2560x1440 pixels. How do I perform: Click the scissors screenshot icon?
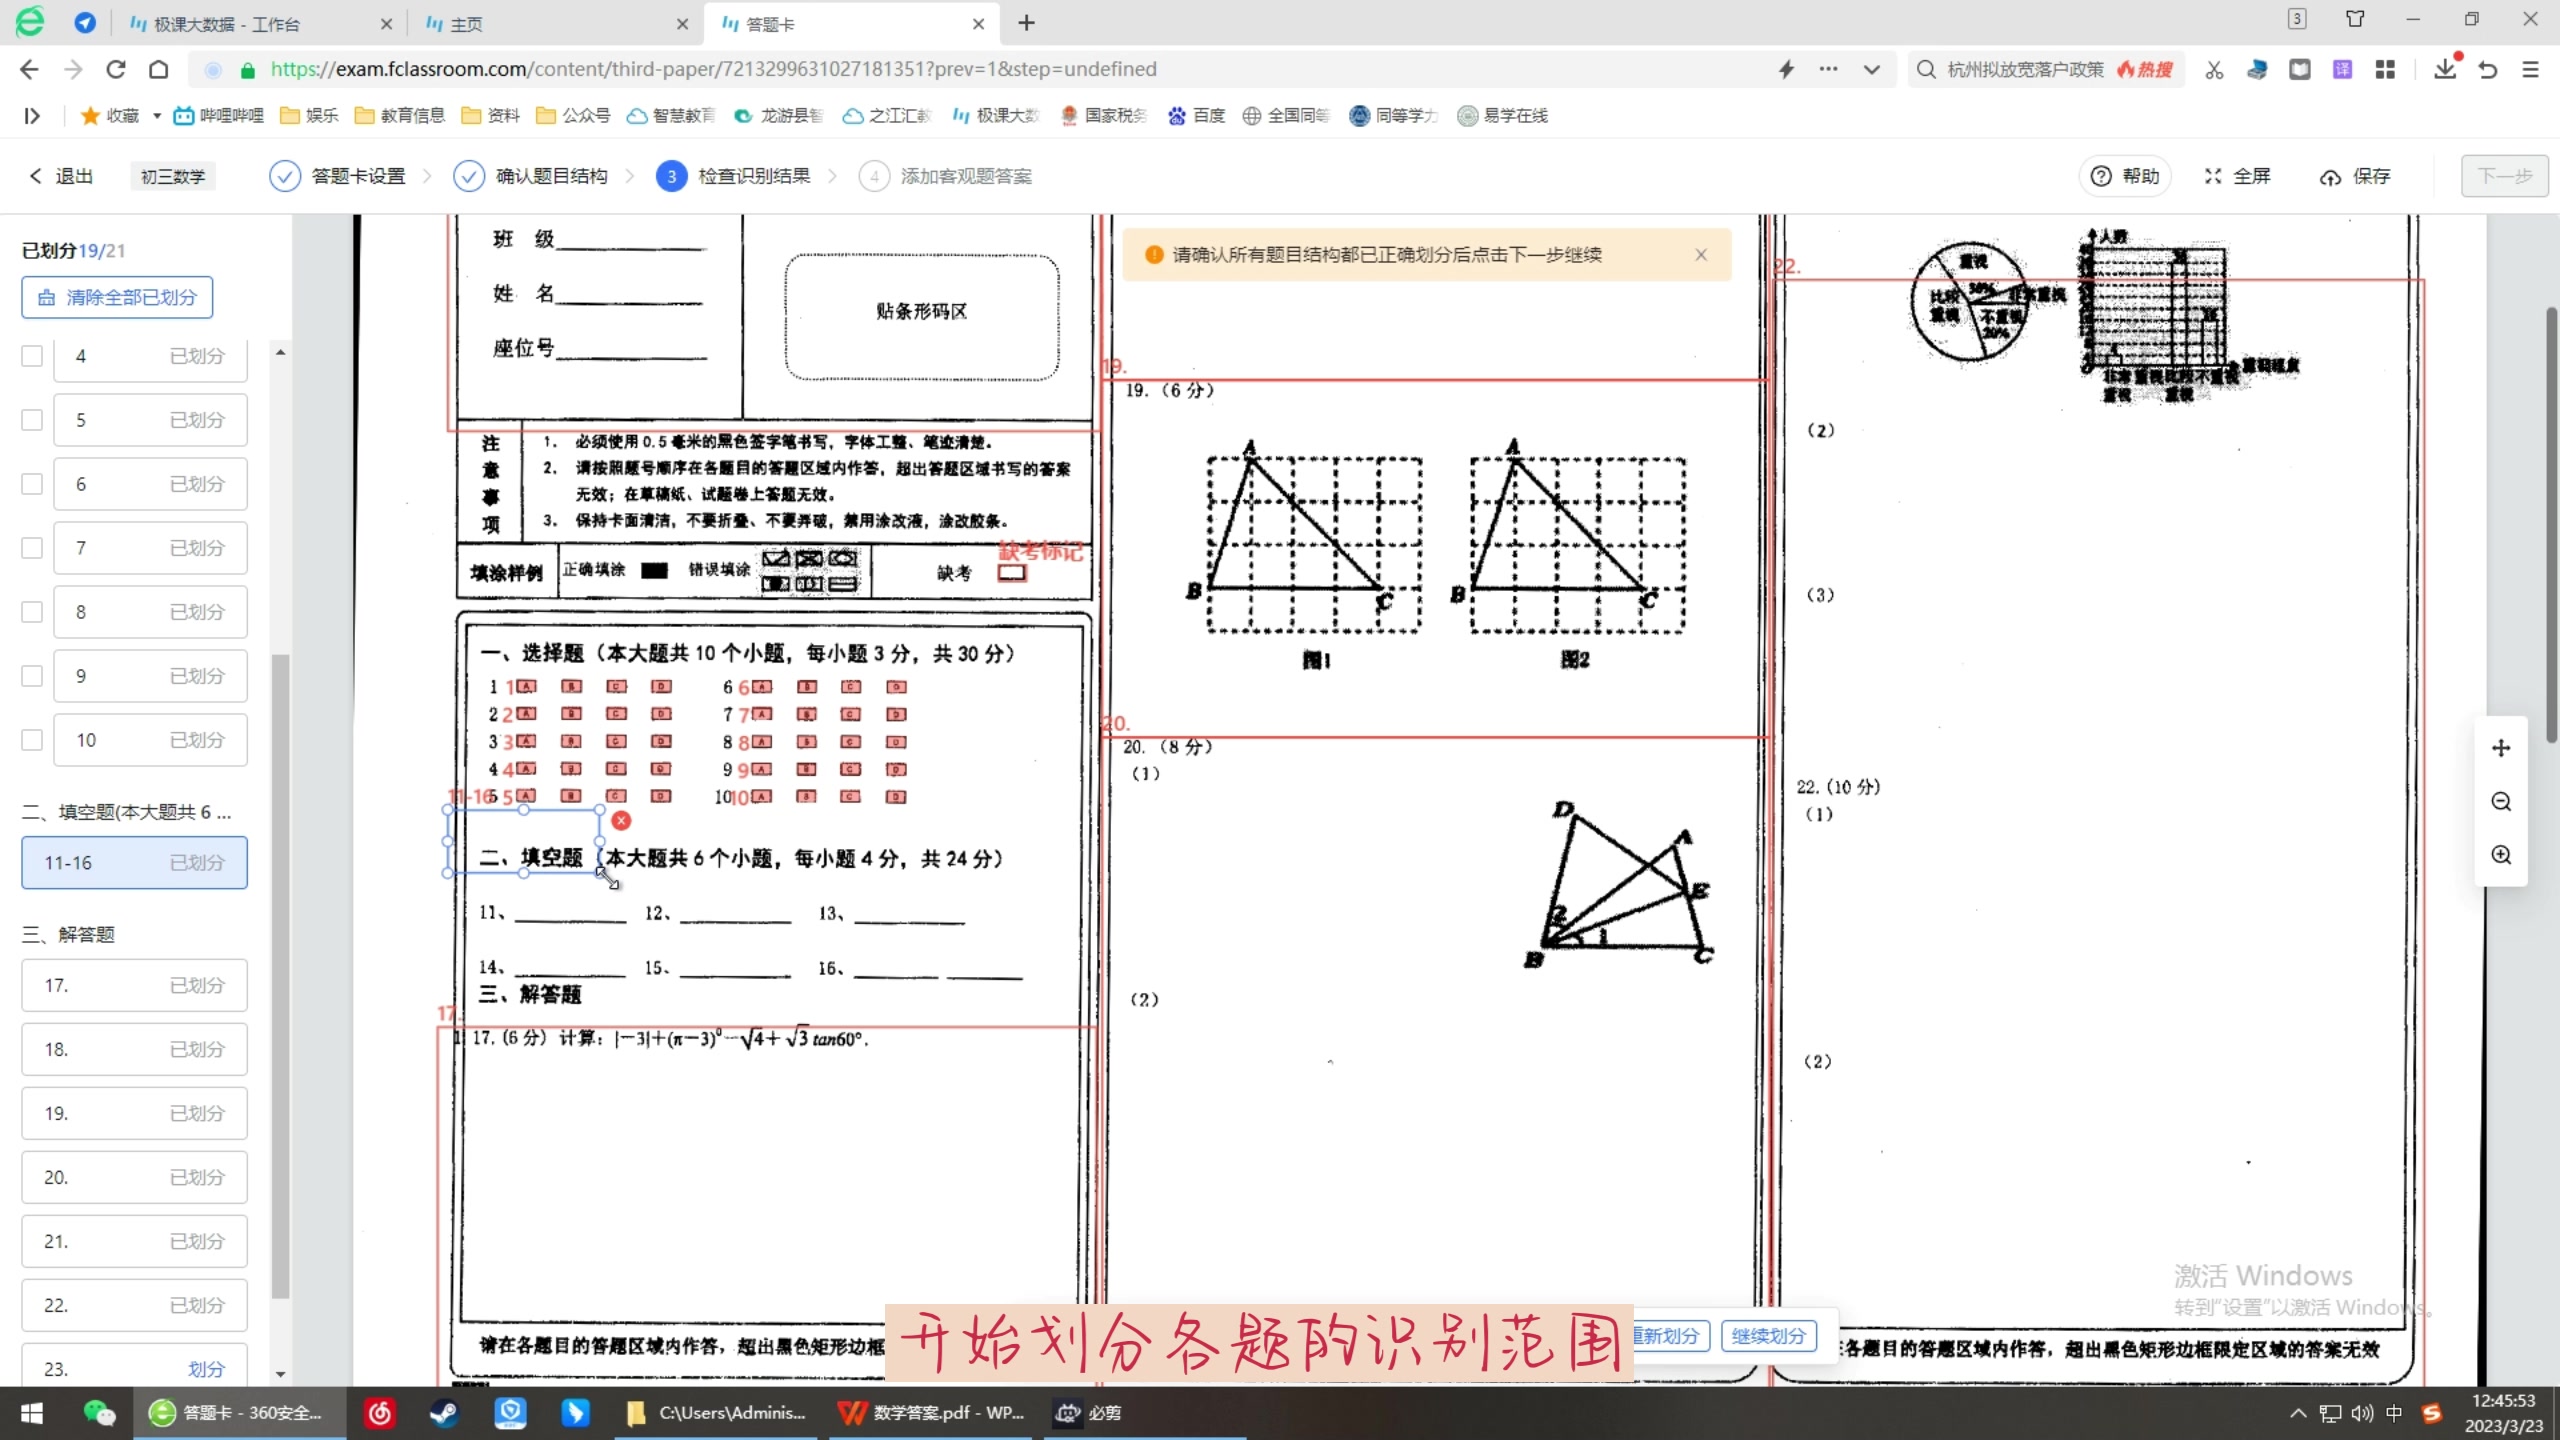click(x=2214, y=69)
